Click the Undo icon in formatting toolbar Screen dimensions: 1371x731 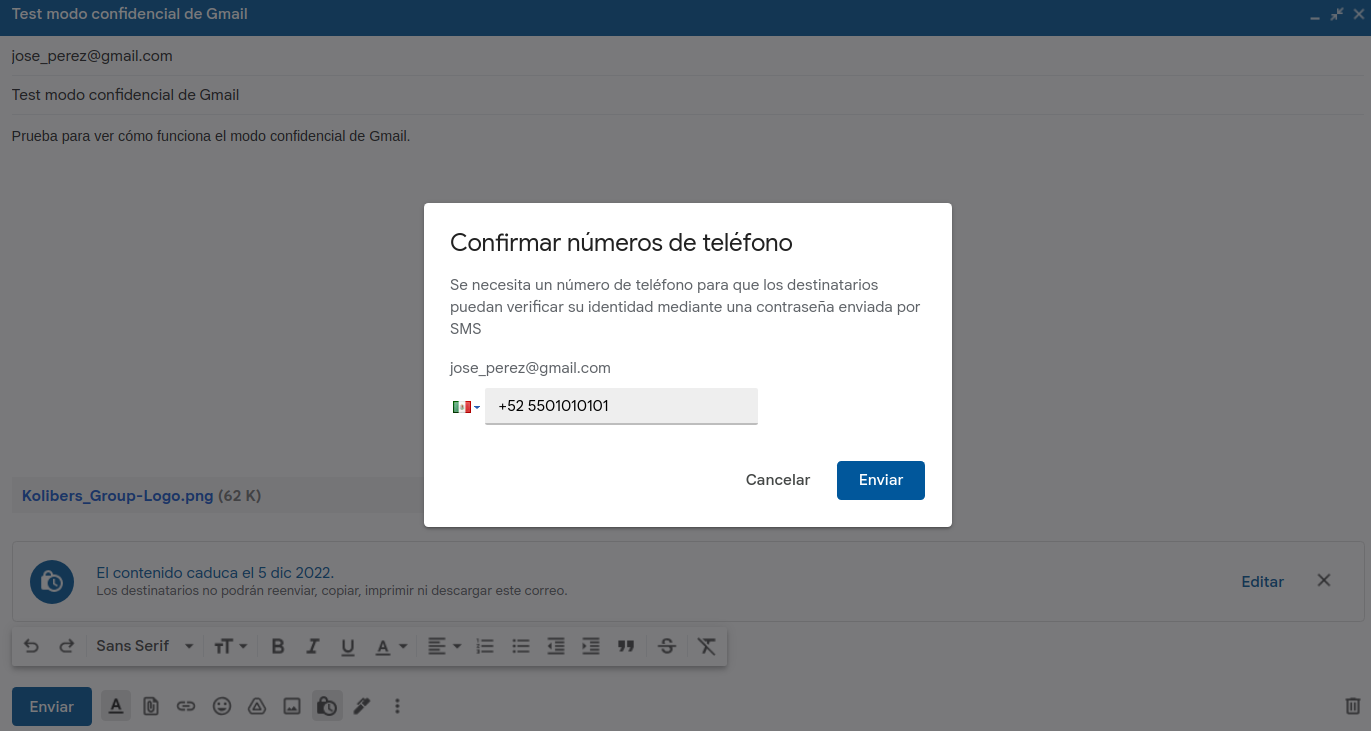click(x=31, y=646)
